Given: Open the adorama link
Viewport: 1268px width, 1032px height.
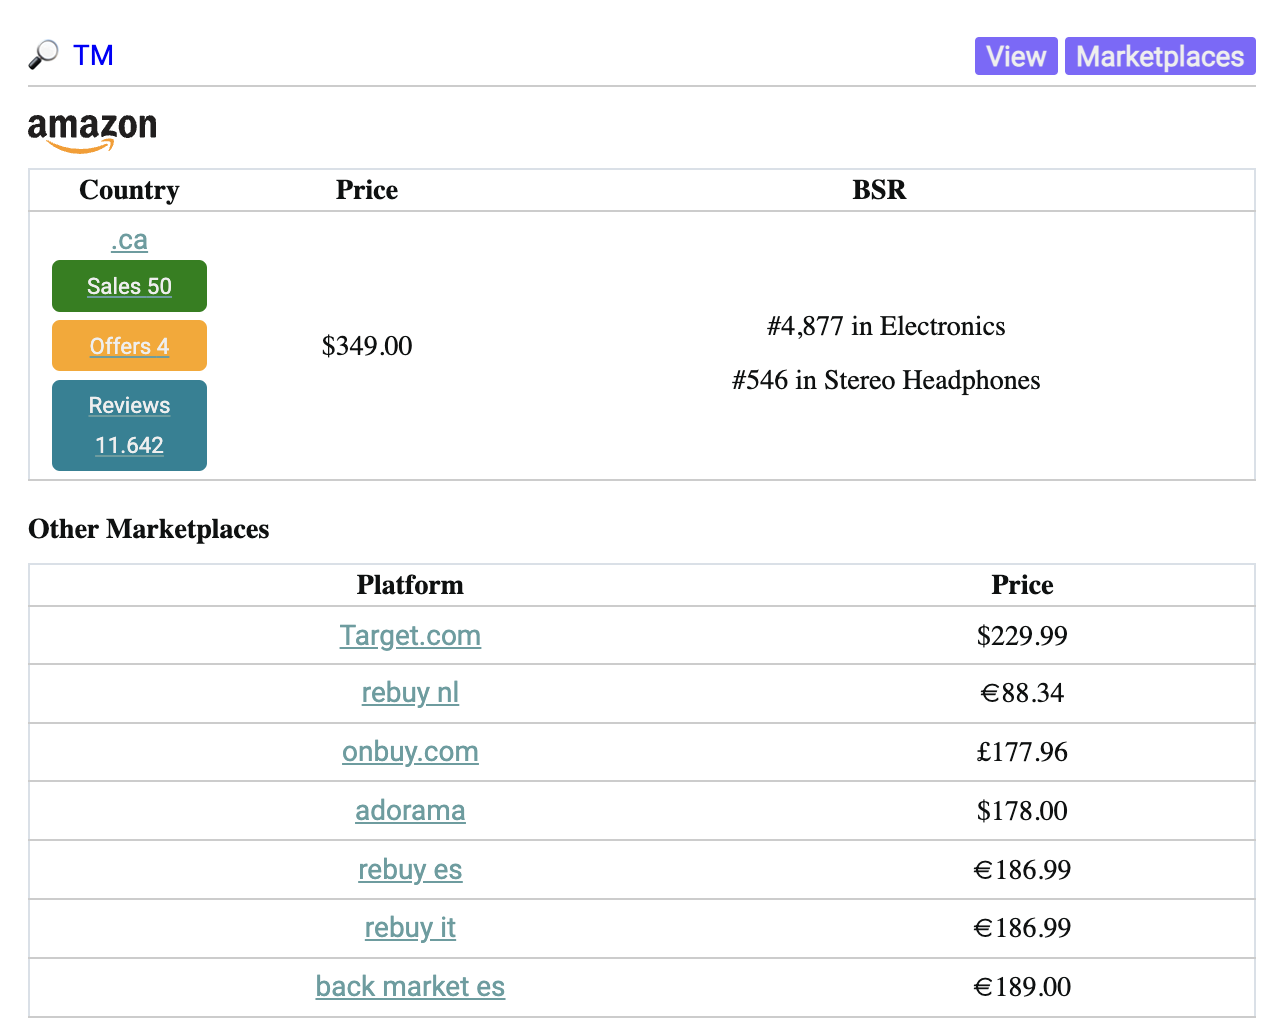Looking at the screenshot, I should 410,810.
